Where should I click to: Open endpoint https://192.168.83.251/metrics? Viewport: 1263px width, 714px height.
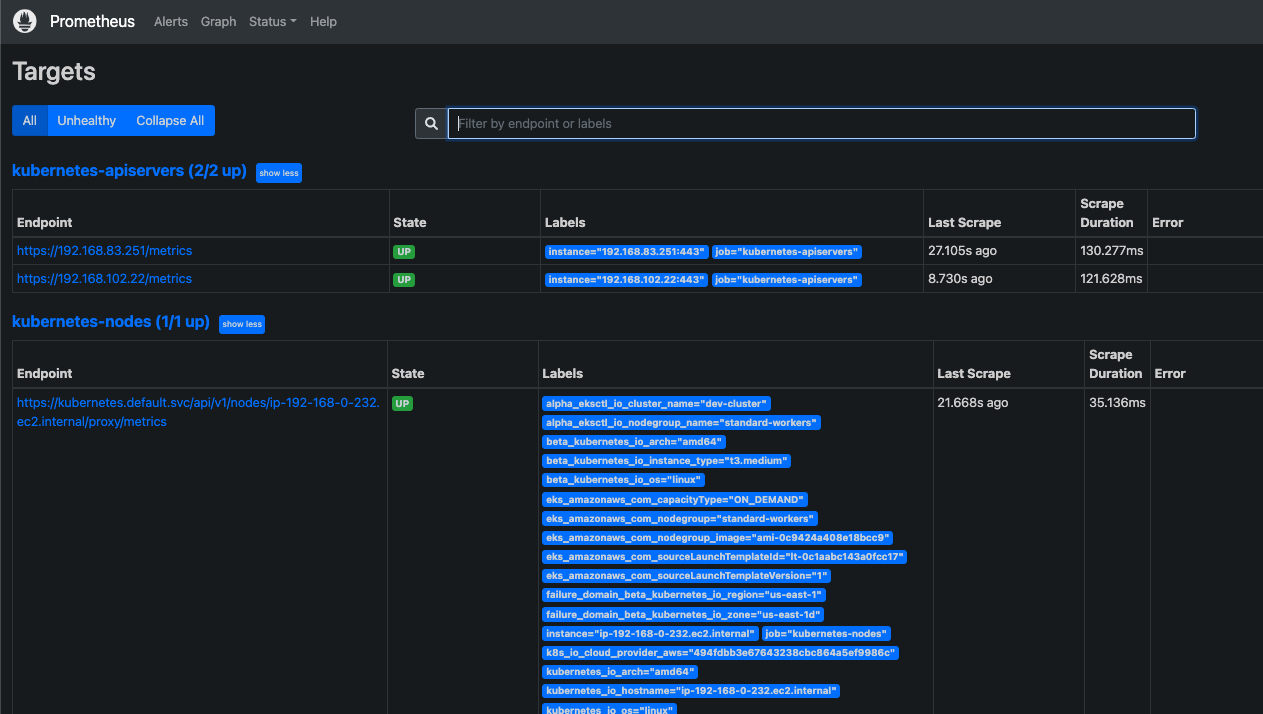coord(104,250)
